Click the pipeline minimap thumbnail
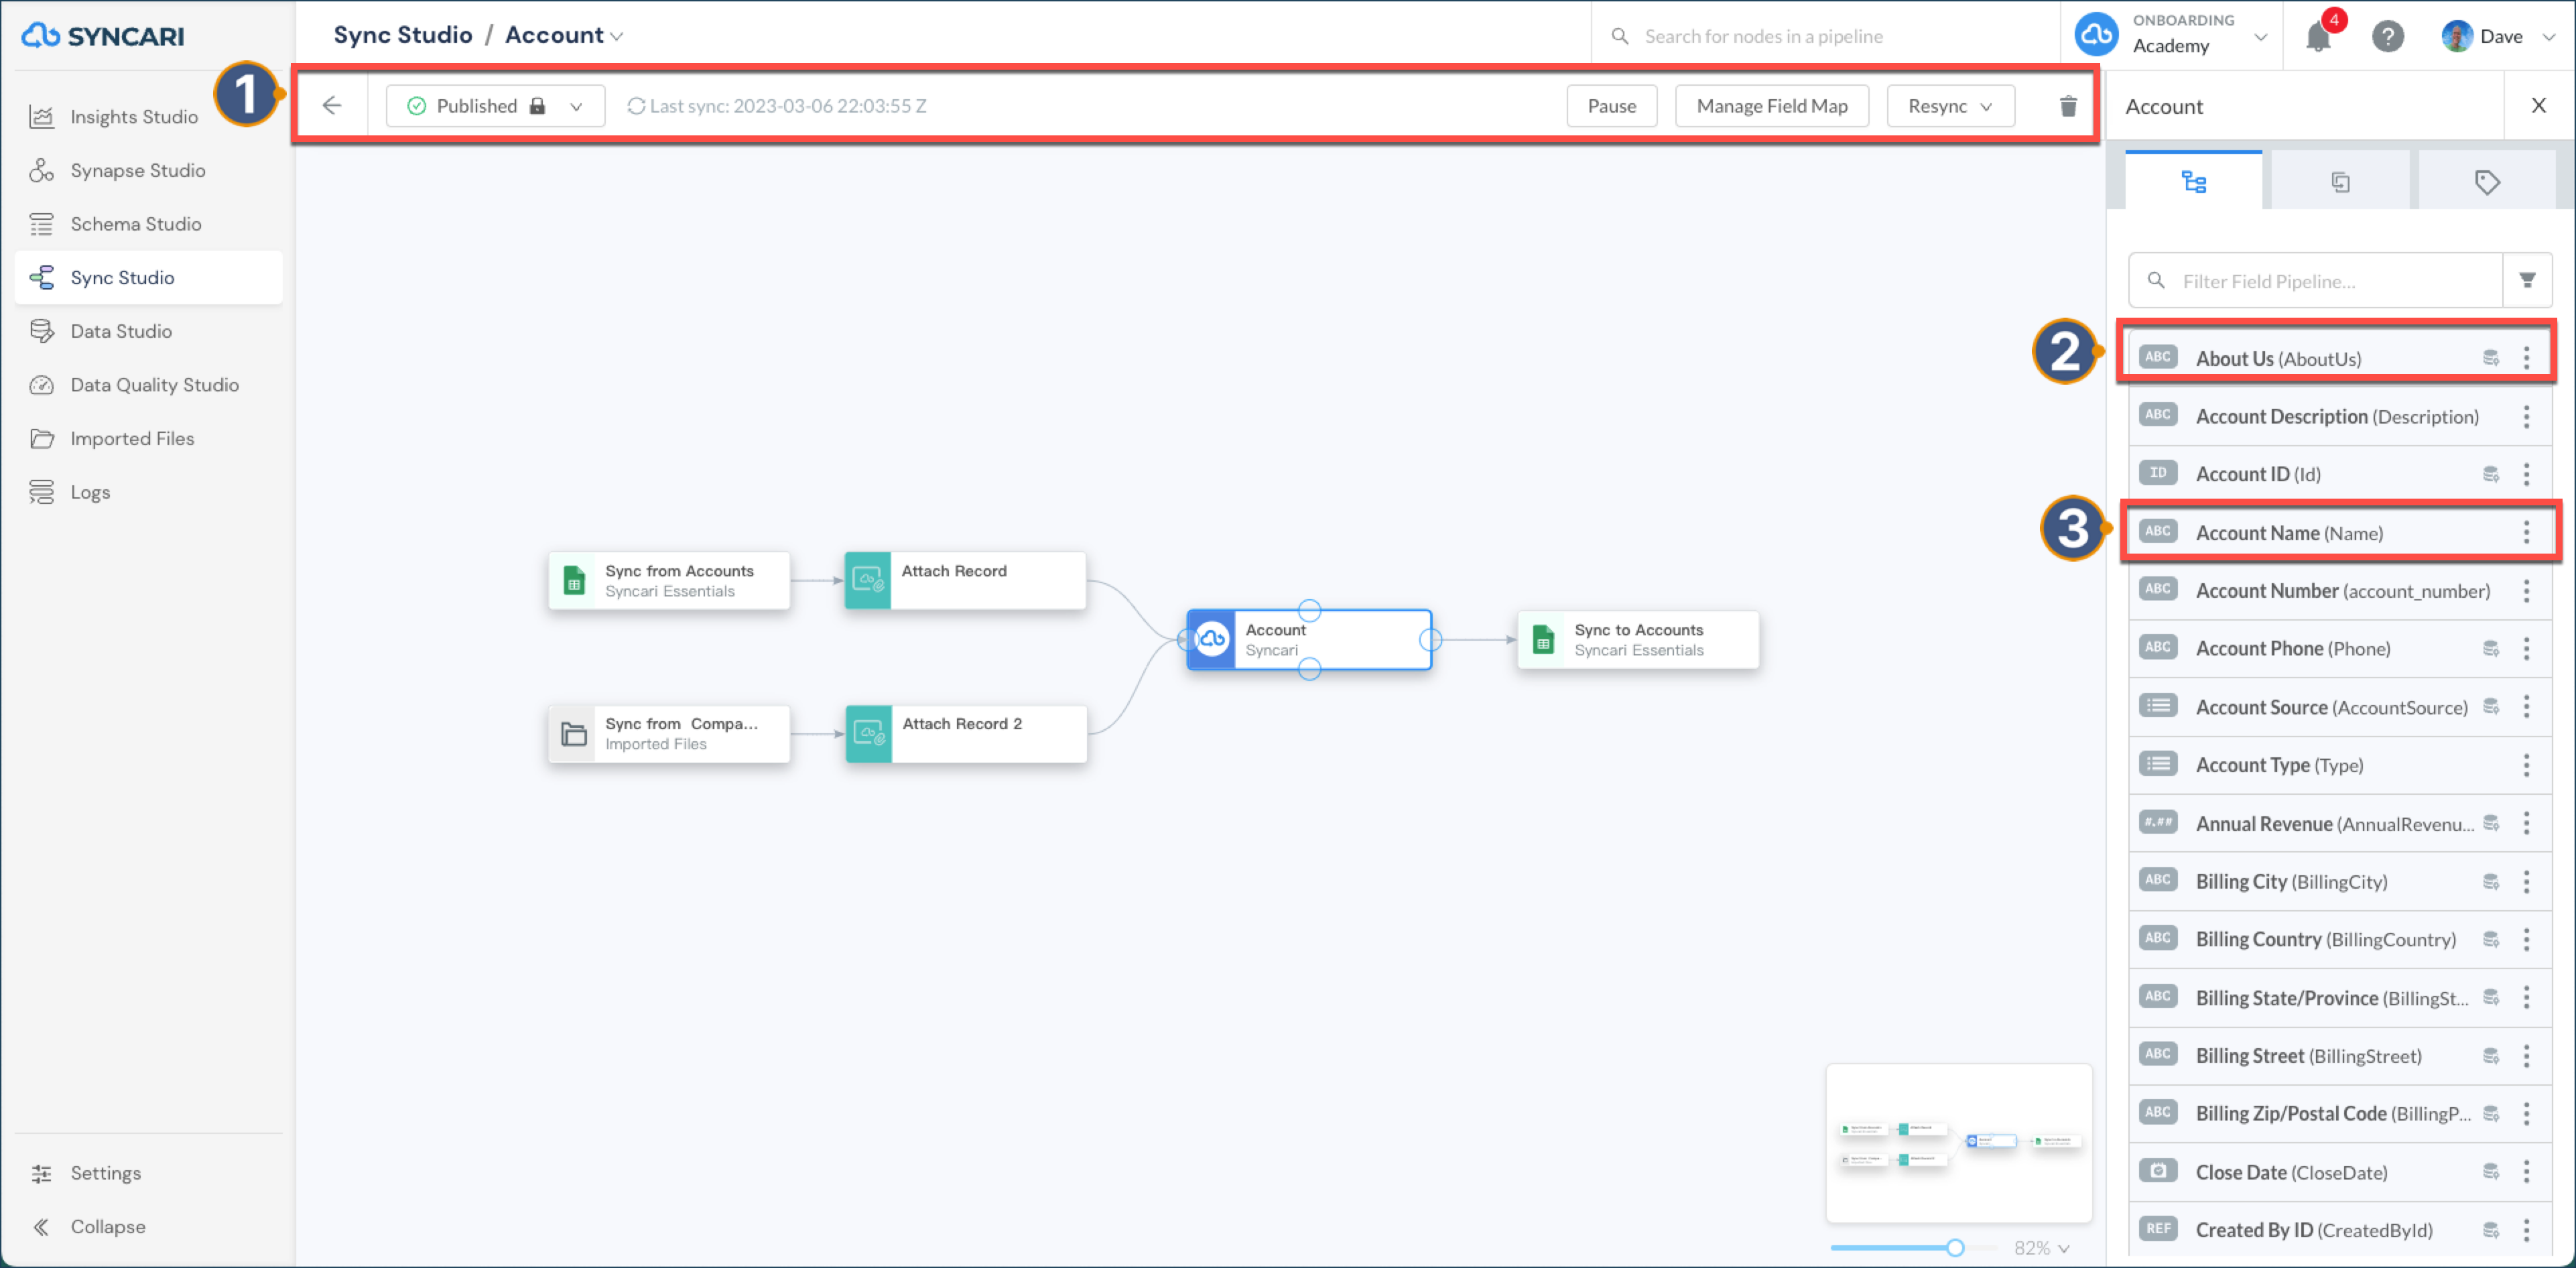 pyautogui.click(x=1958, y=1143)
